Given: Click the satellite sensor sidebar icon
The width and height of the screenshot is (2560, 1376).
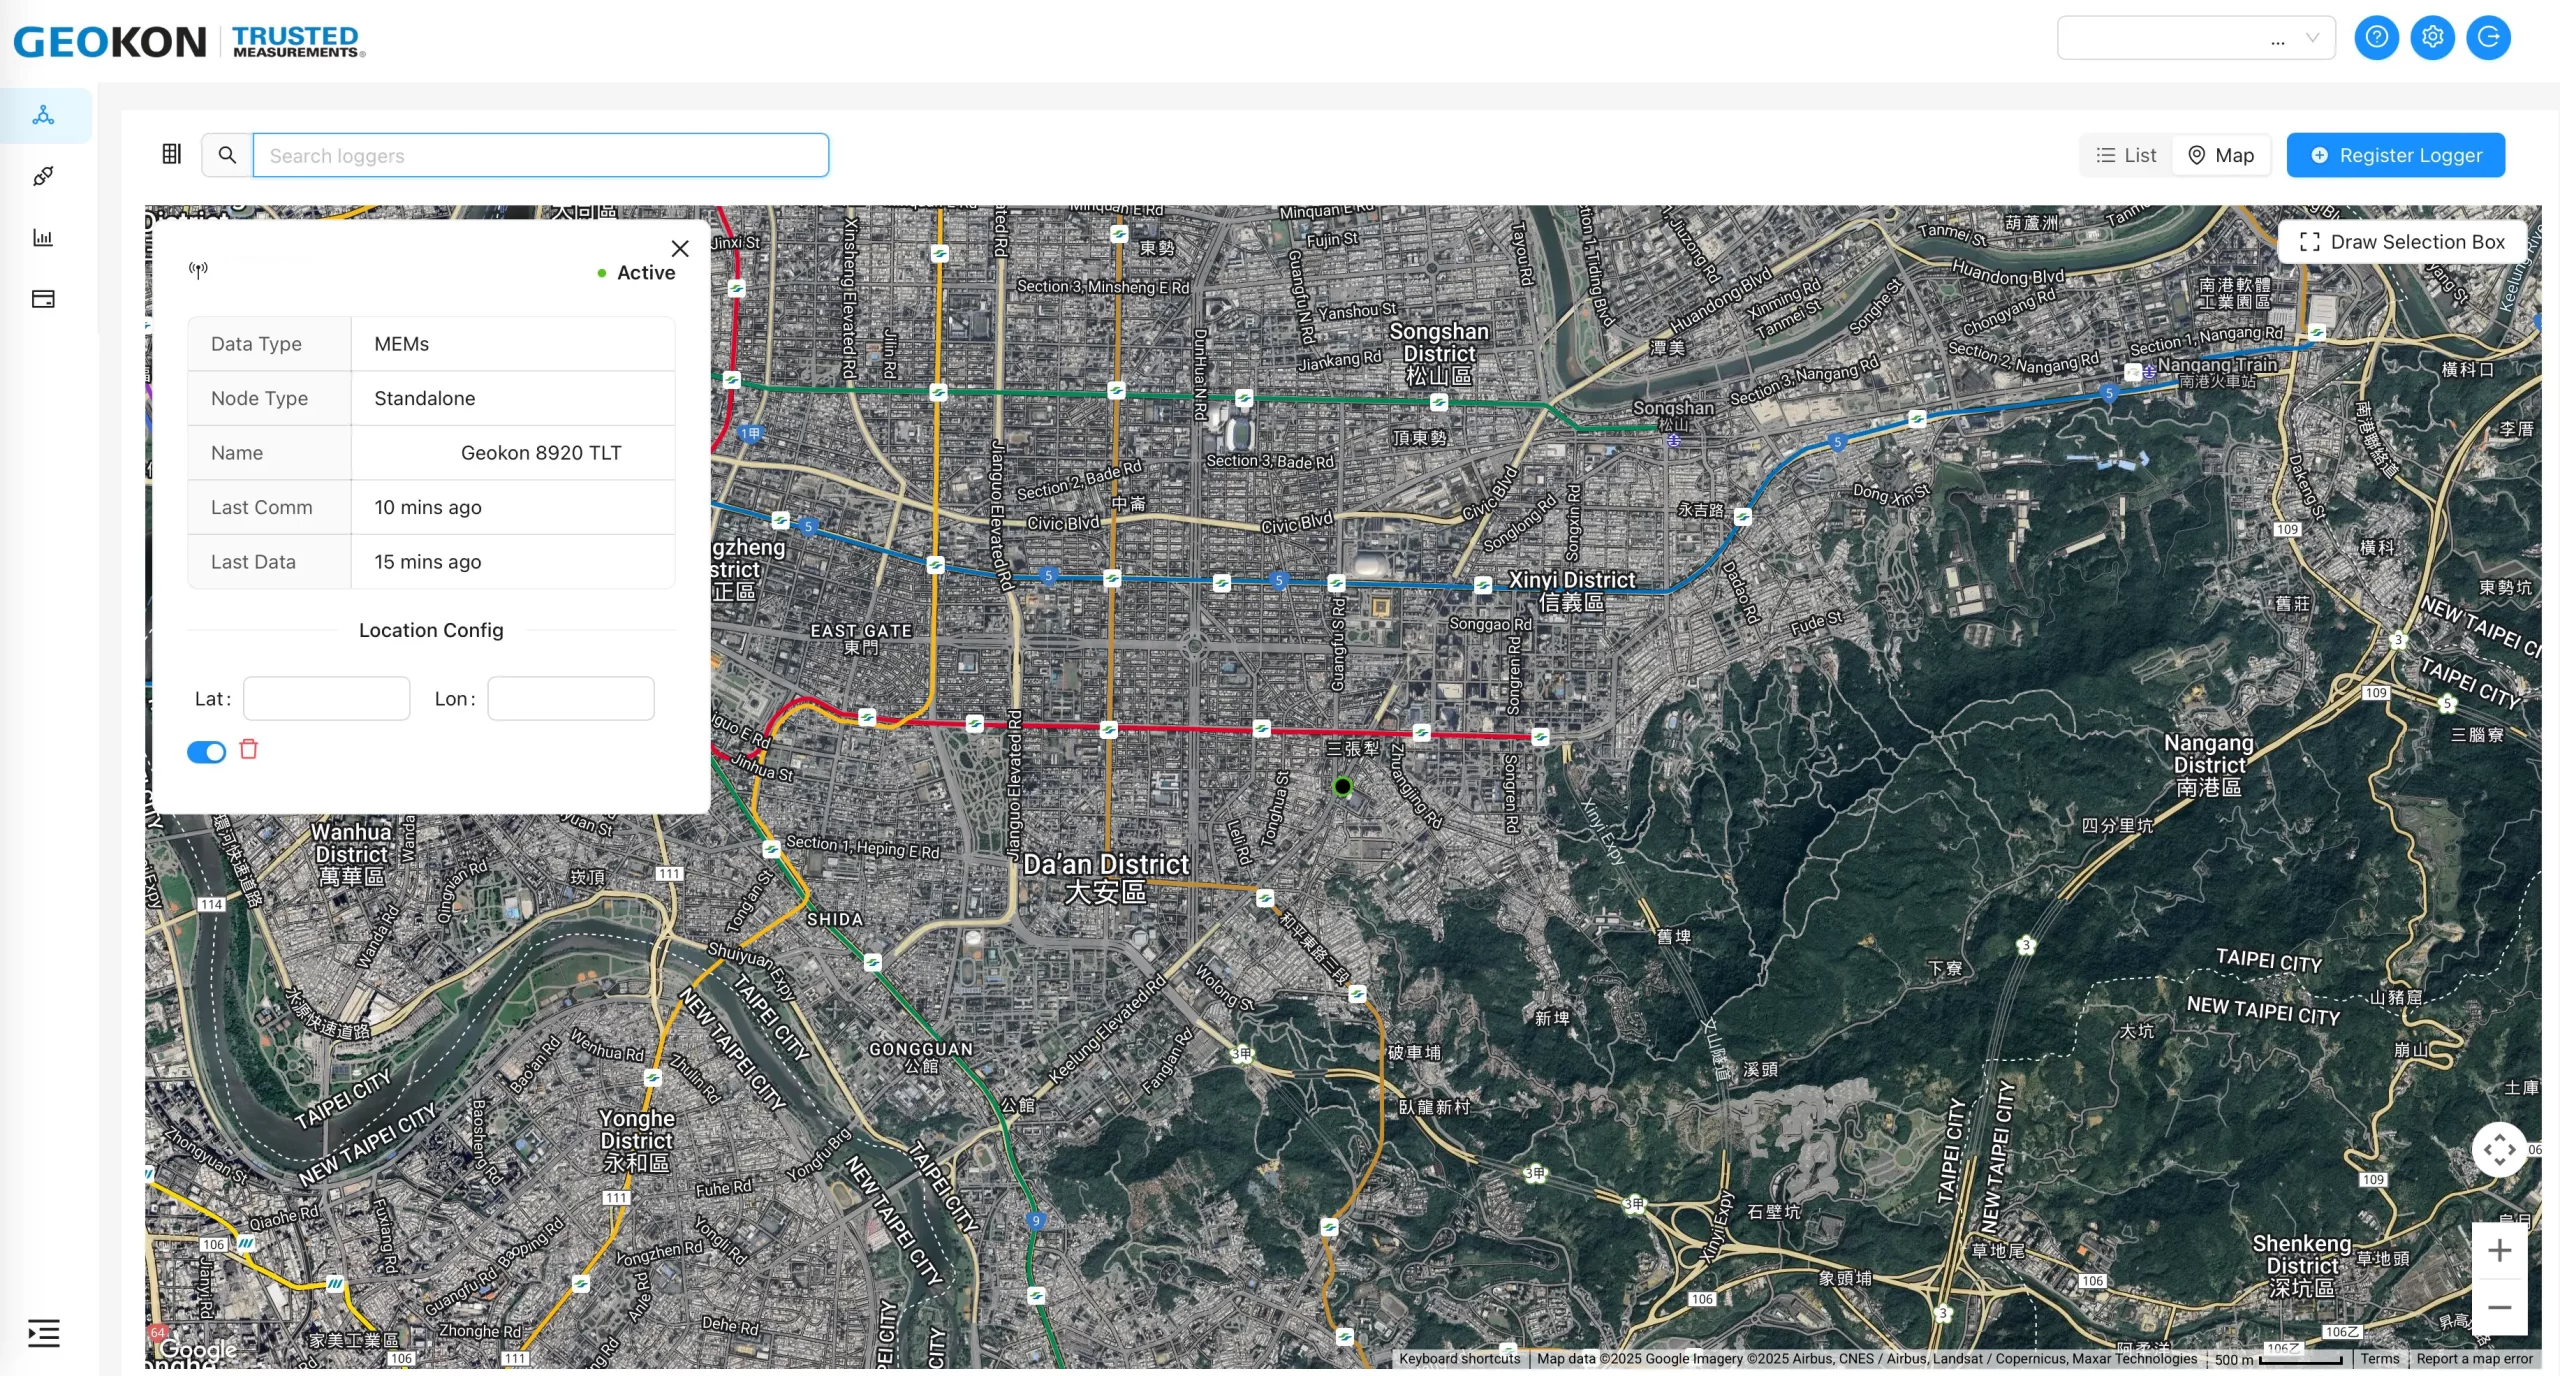Looking at the screenshot, I should [43, 177].
